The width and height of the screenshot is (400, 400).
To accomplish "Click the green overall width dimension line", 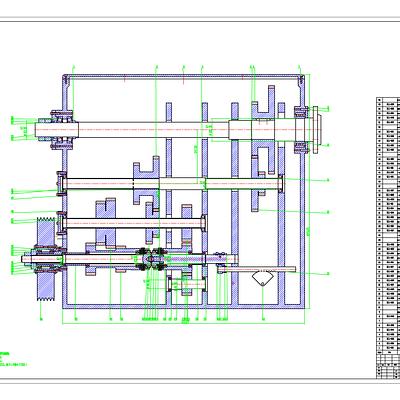I will [x=183, y=324].
